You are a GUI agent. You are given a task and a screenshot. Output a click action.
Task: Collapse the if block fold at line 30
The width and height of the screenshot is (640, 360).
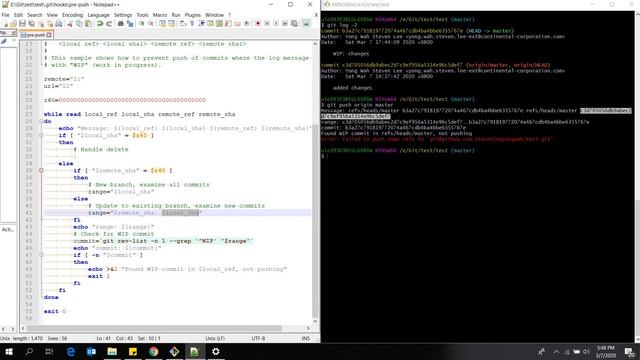pyautogui.click(x=41, y=135)
